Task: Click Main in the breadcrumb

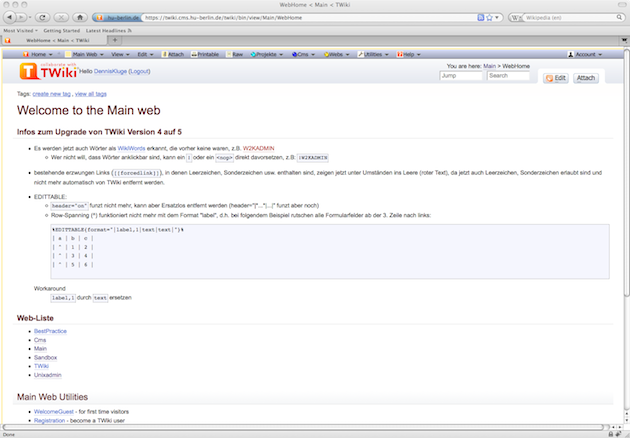Action: pyautogui.click(x=489, y=66)
